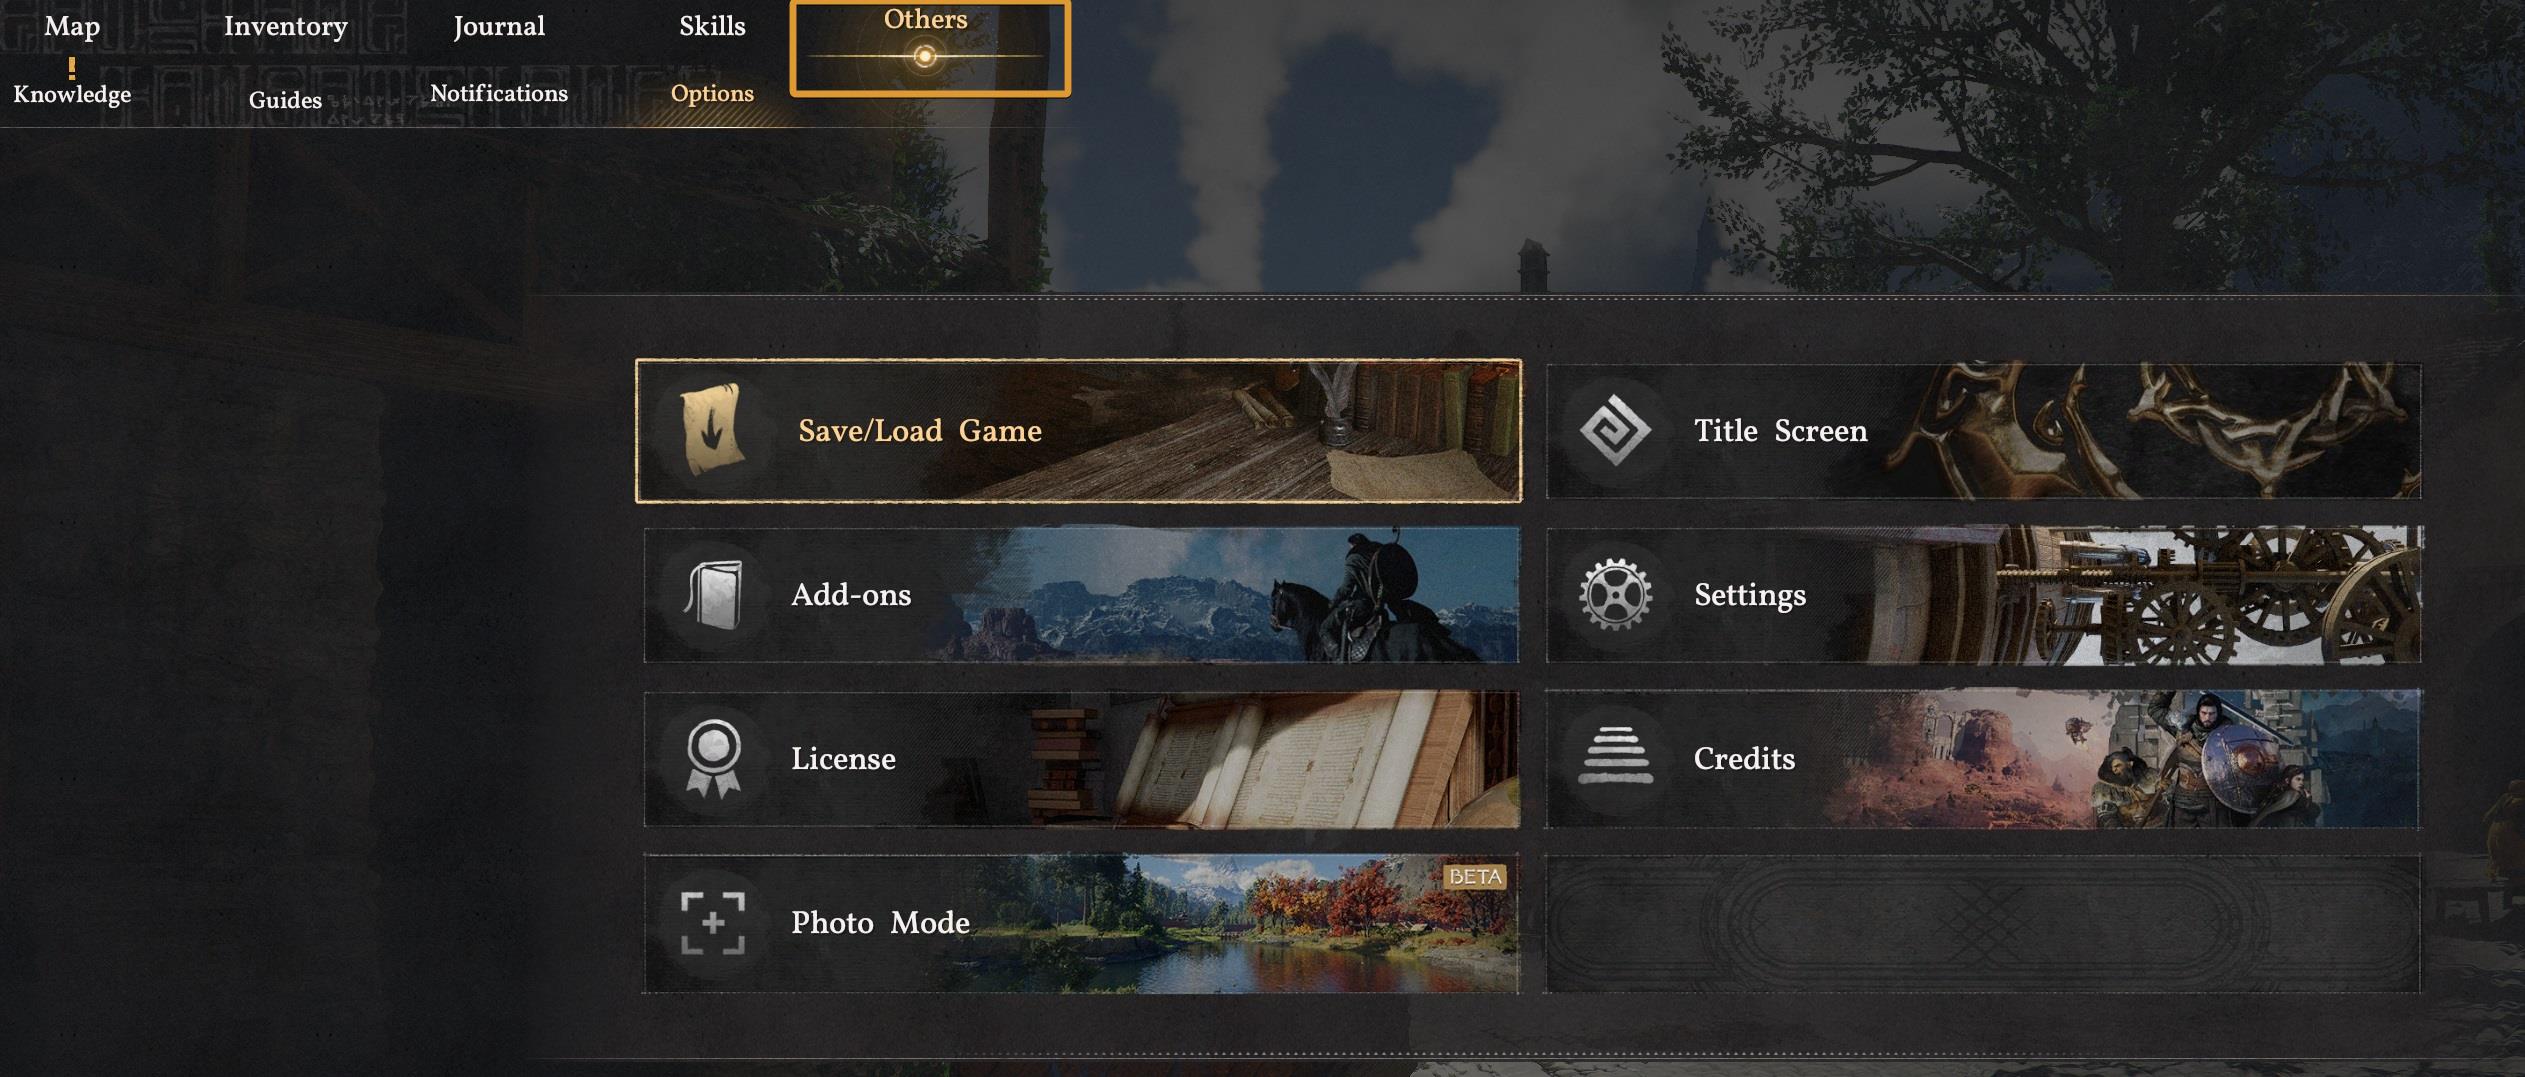2525x1077 pixels.
Task: Select the Others tab
Action: (x=930, y=48)
